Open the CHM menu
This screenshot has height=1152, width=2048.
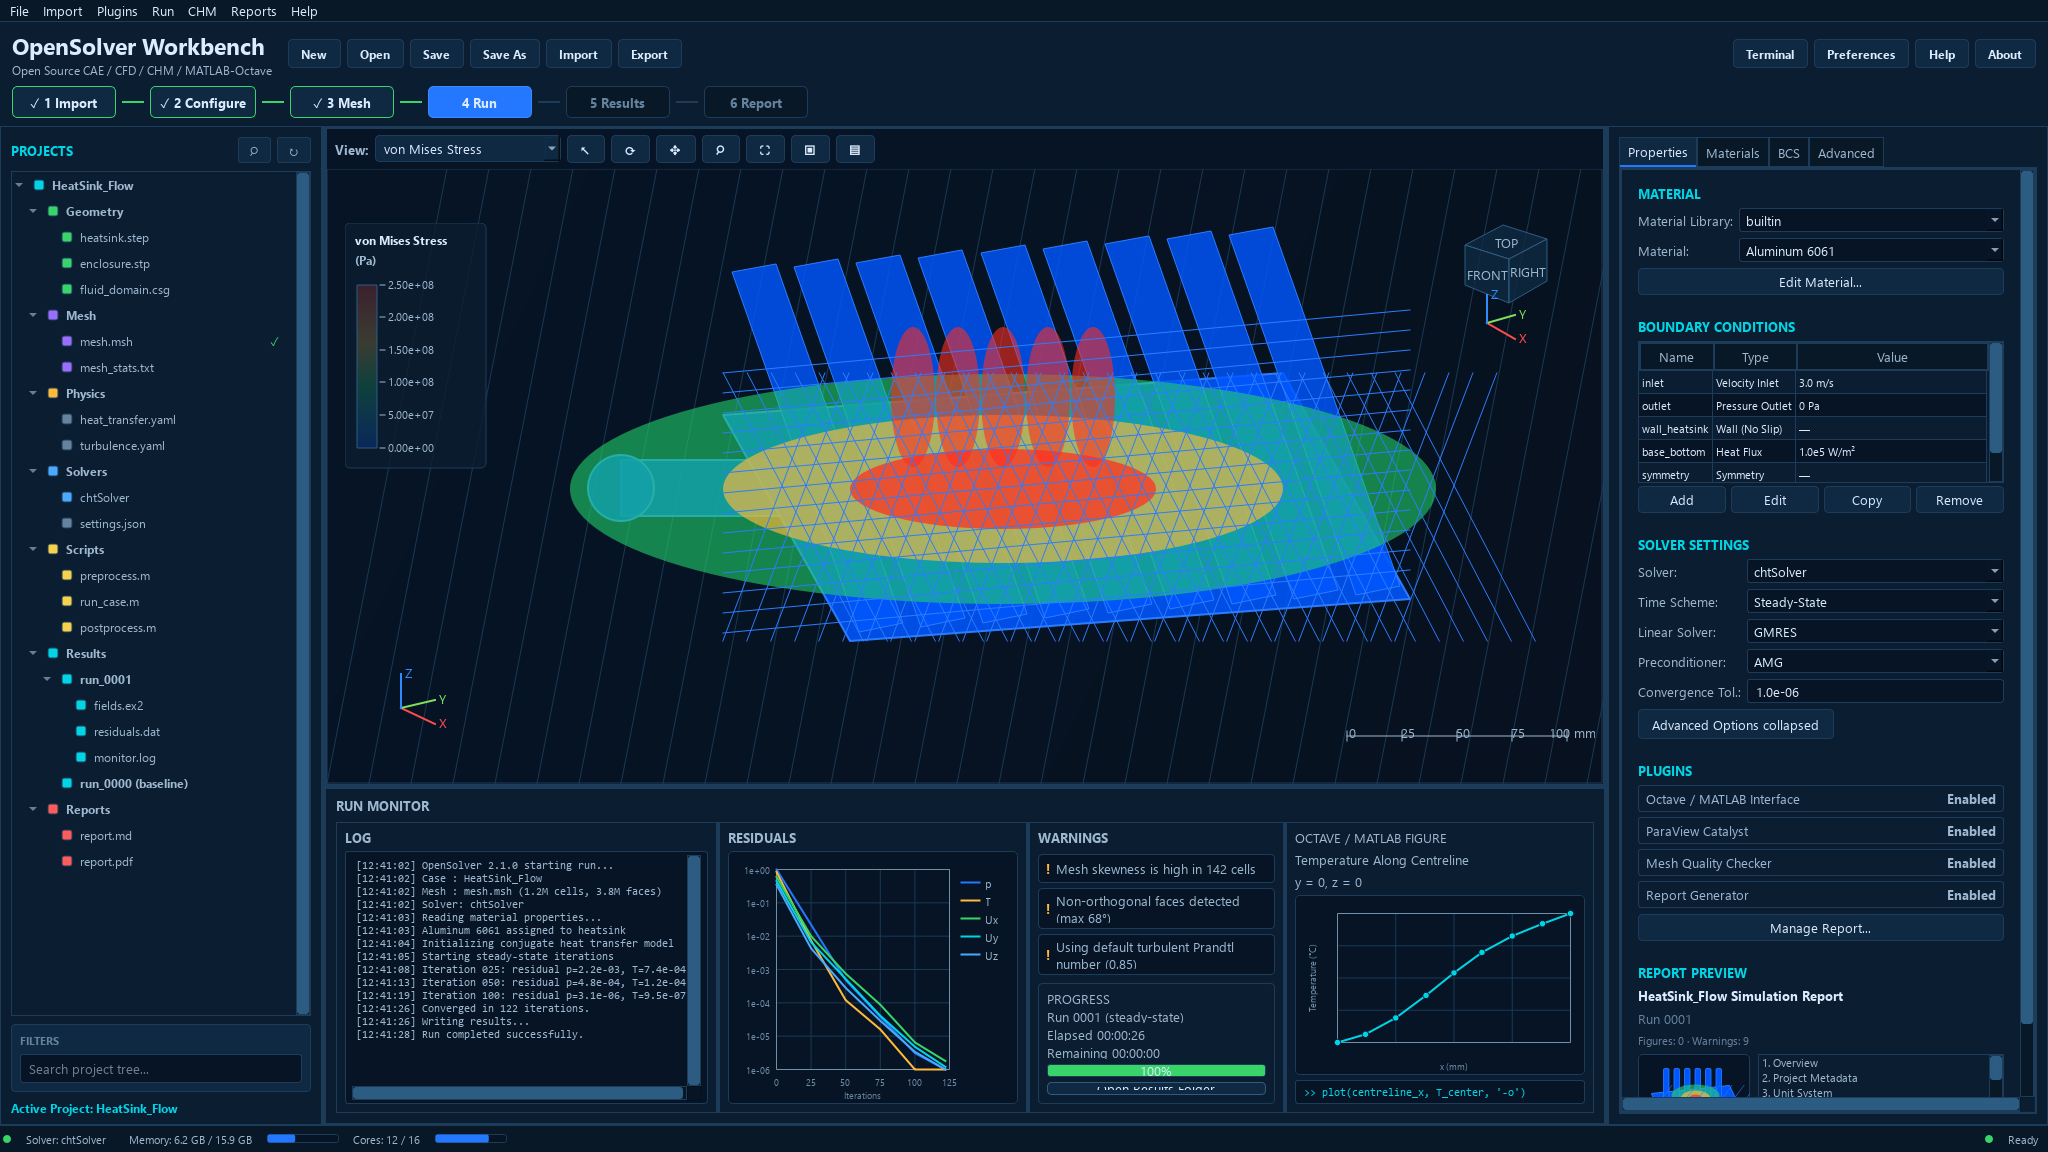[202, 12]
